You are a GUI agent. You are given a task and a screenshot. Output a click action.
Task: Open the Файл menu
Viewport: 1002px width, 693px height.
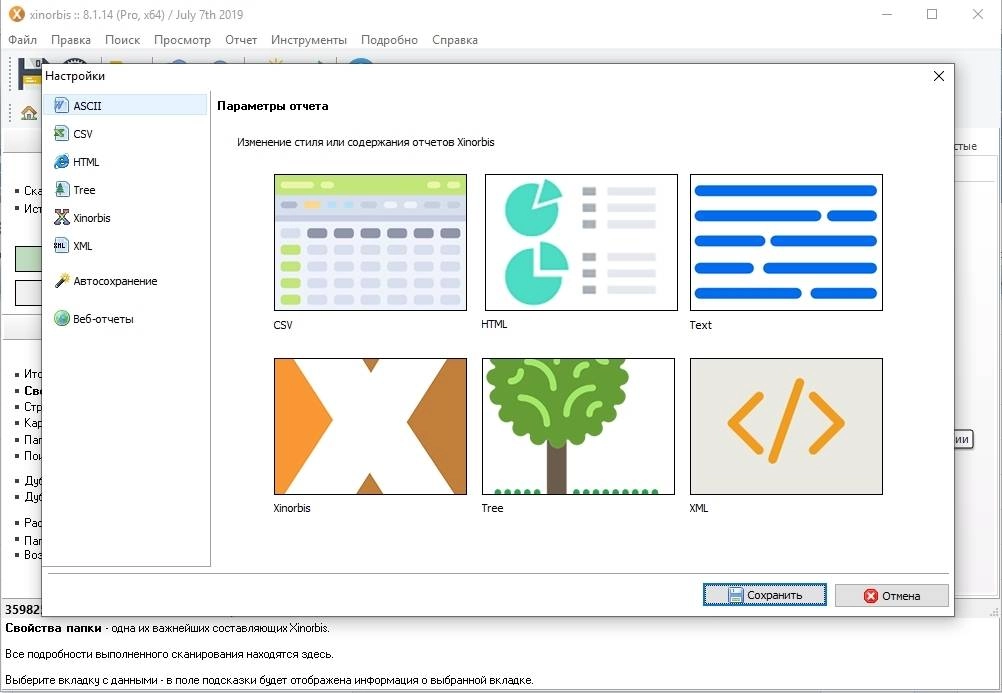pyautogui.click(x=22, y=40)
